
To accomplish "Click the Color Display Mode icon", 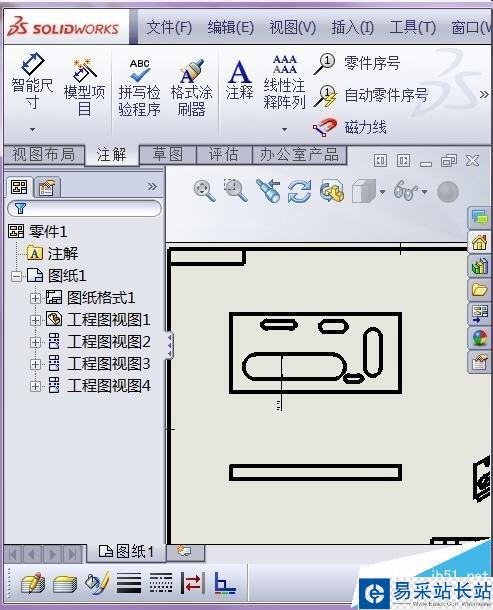I will (x=225, y=584).
